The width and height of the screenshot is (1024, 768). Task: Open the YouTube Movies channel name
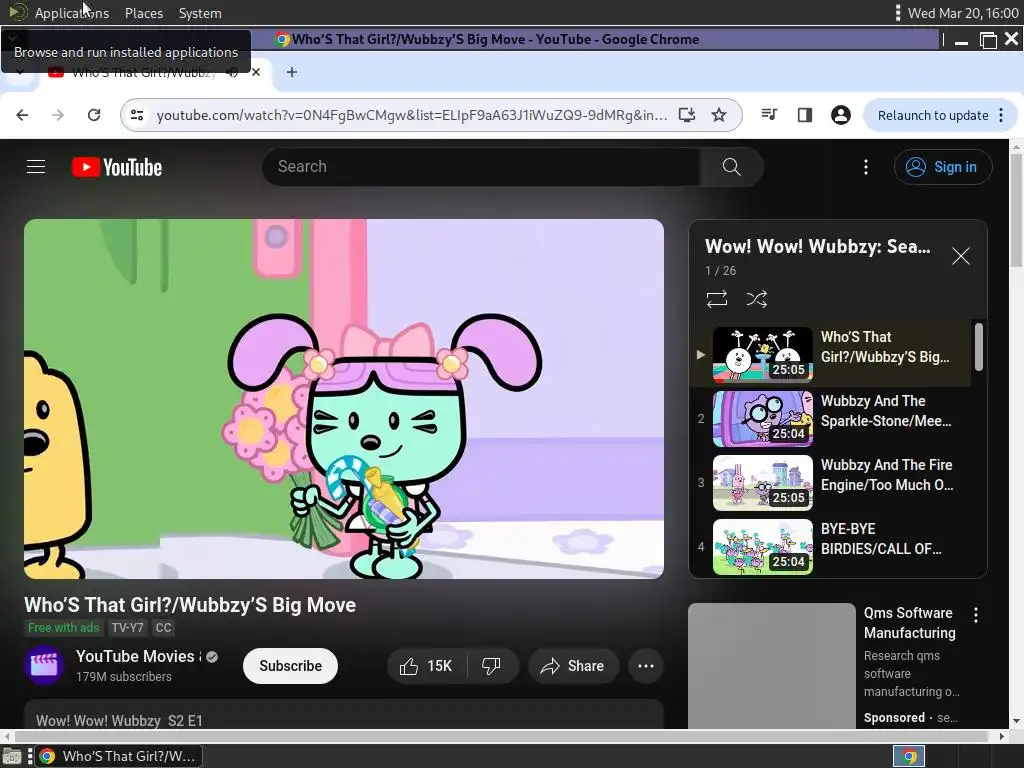point(135,656)
